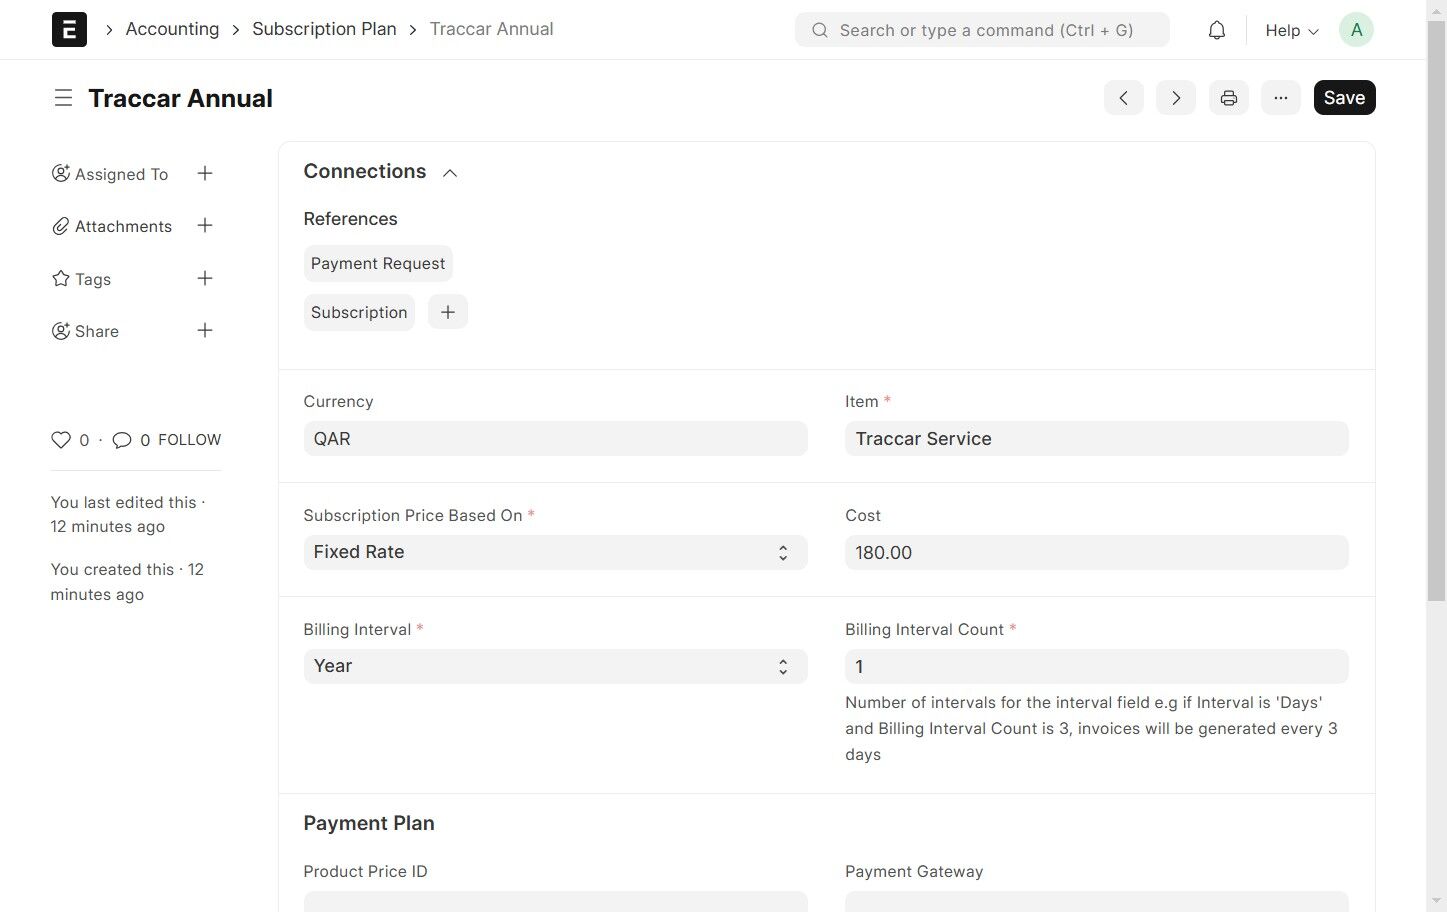This screenshot has width=1447, height=912.
Task: Add an attachment with the plus icon
Action: pos(205,226)
